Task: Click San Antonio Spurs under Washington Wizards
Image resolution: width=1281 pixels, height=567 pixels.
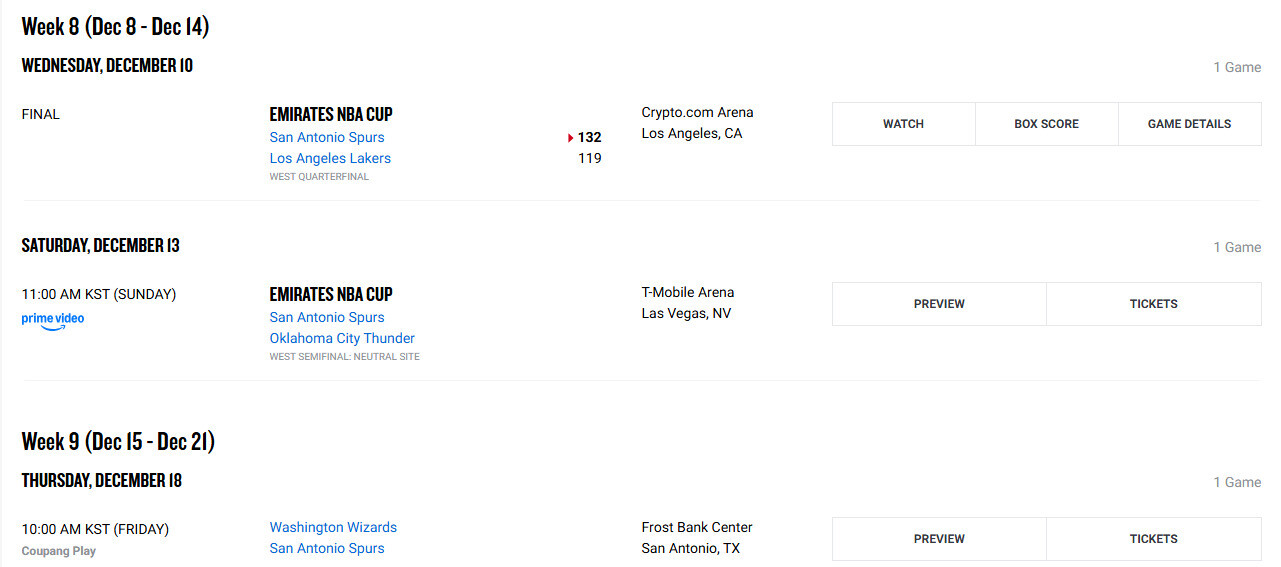Action: [x=327, y=548]
